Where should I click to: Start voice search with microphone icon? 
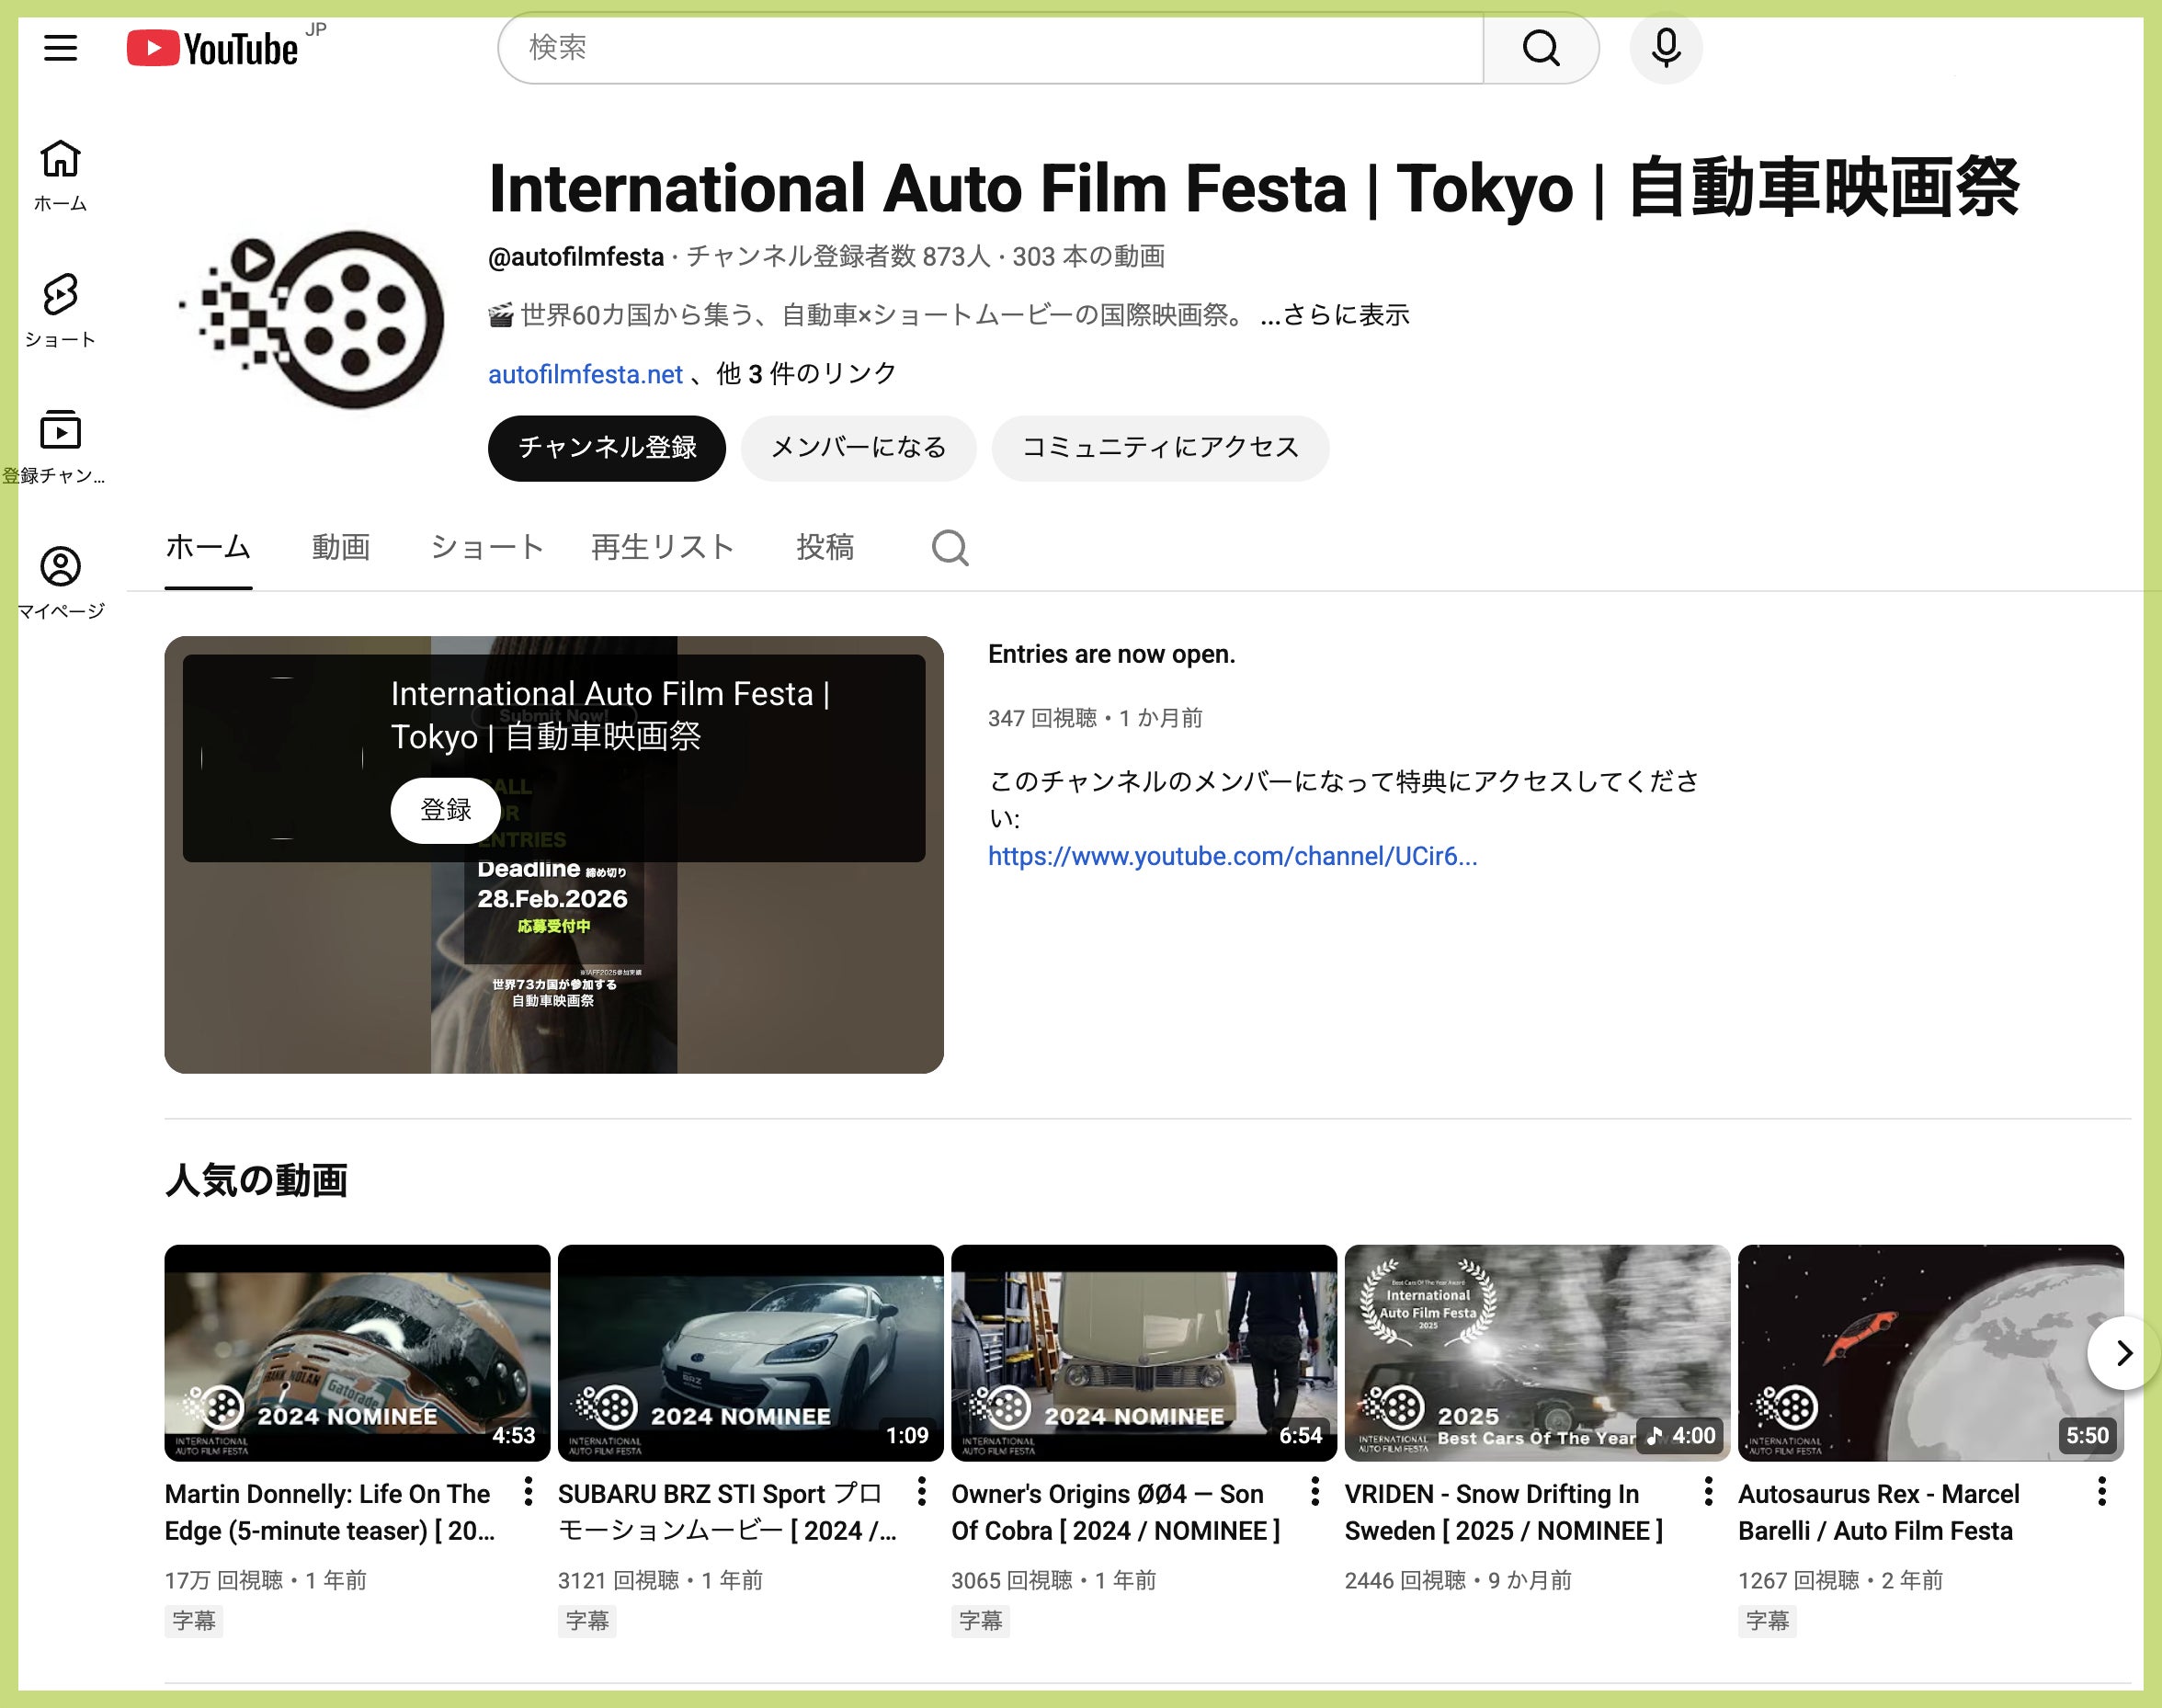tap(1665, 47)
